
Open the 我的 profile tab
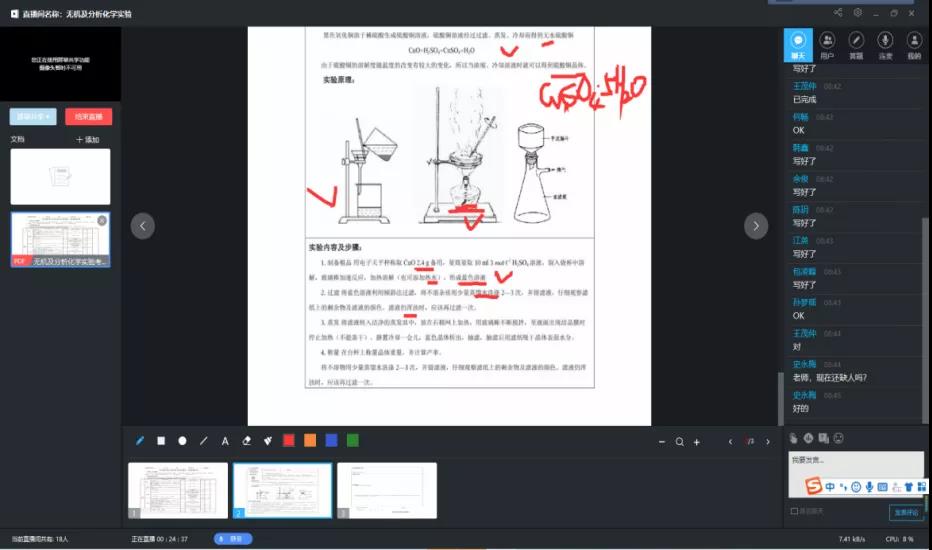914,45
